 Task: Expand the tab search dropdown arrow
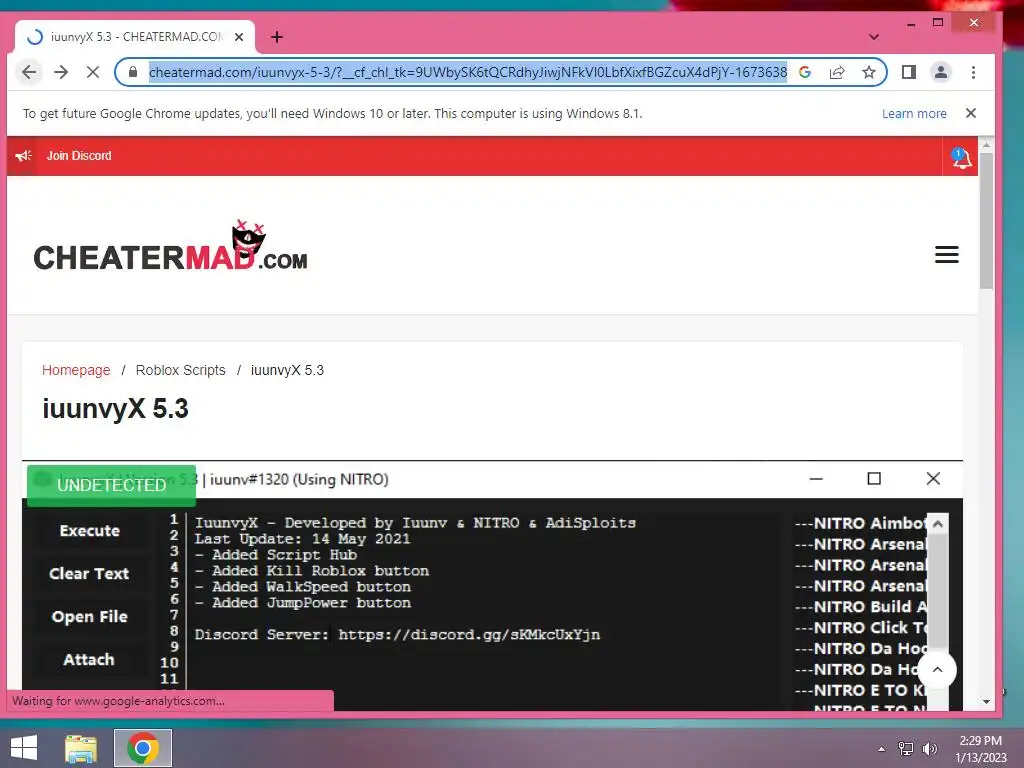874,37
